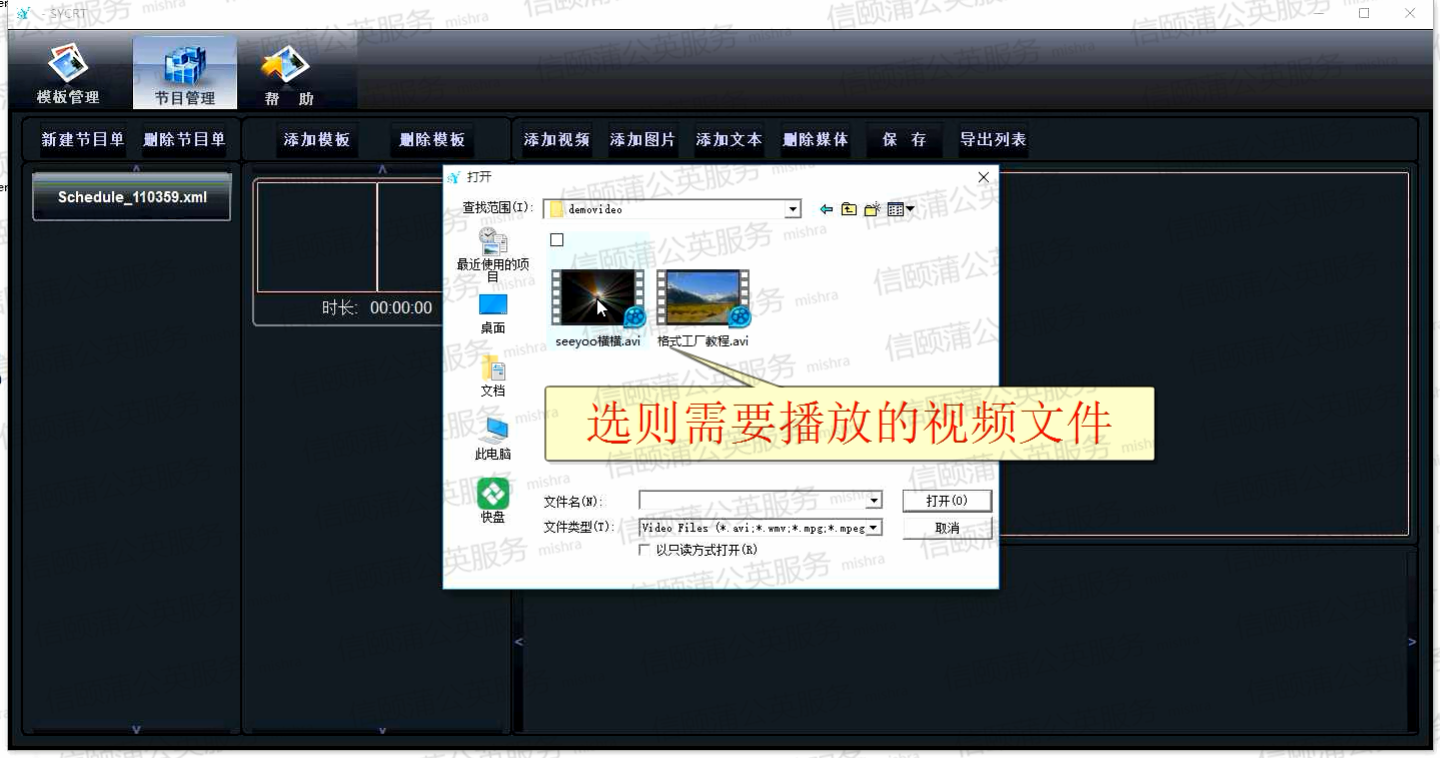Go up one folder level icon
This screenshot has height=758, width=1440.
point(849,209)
